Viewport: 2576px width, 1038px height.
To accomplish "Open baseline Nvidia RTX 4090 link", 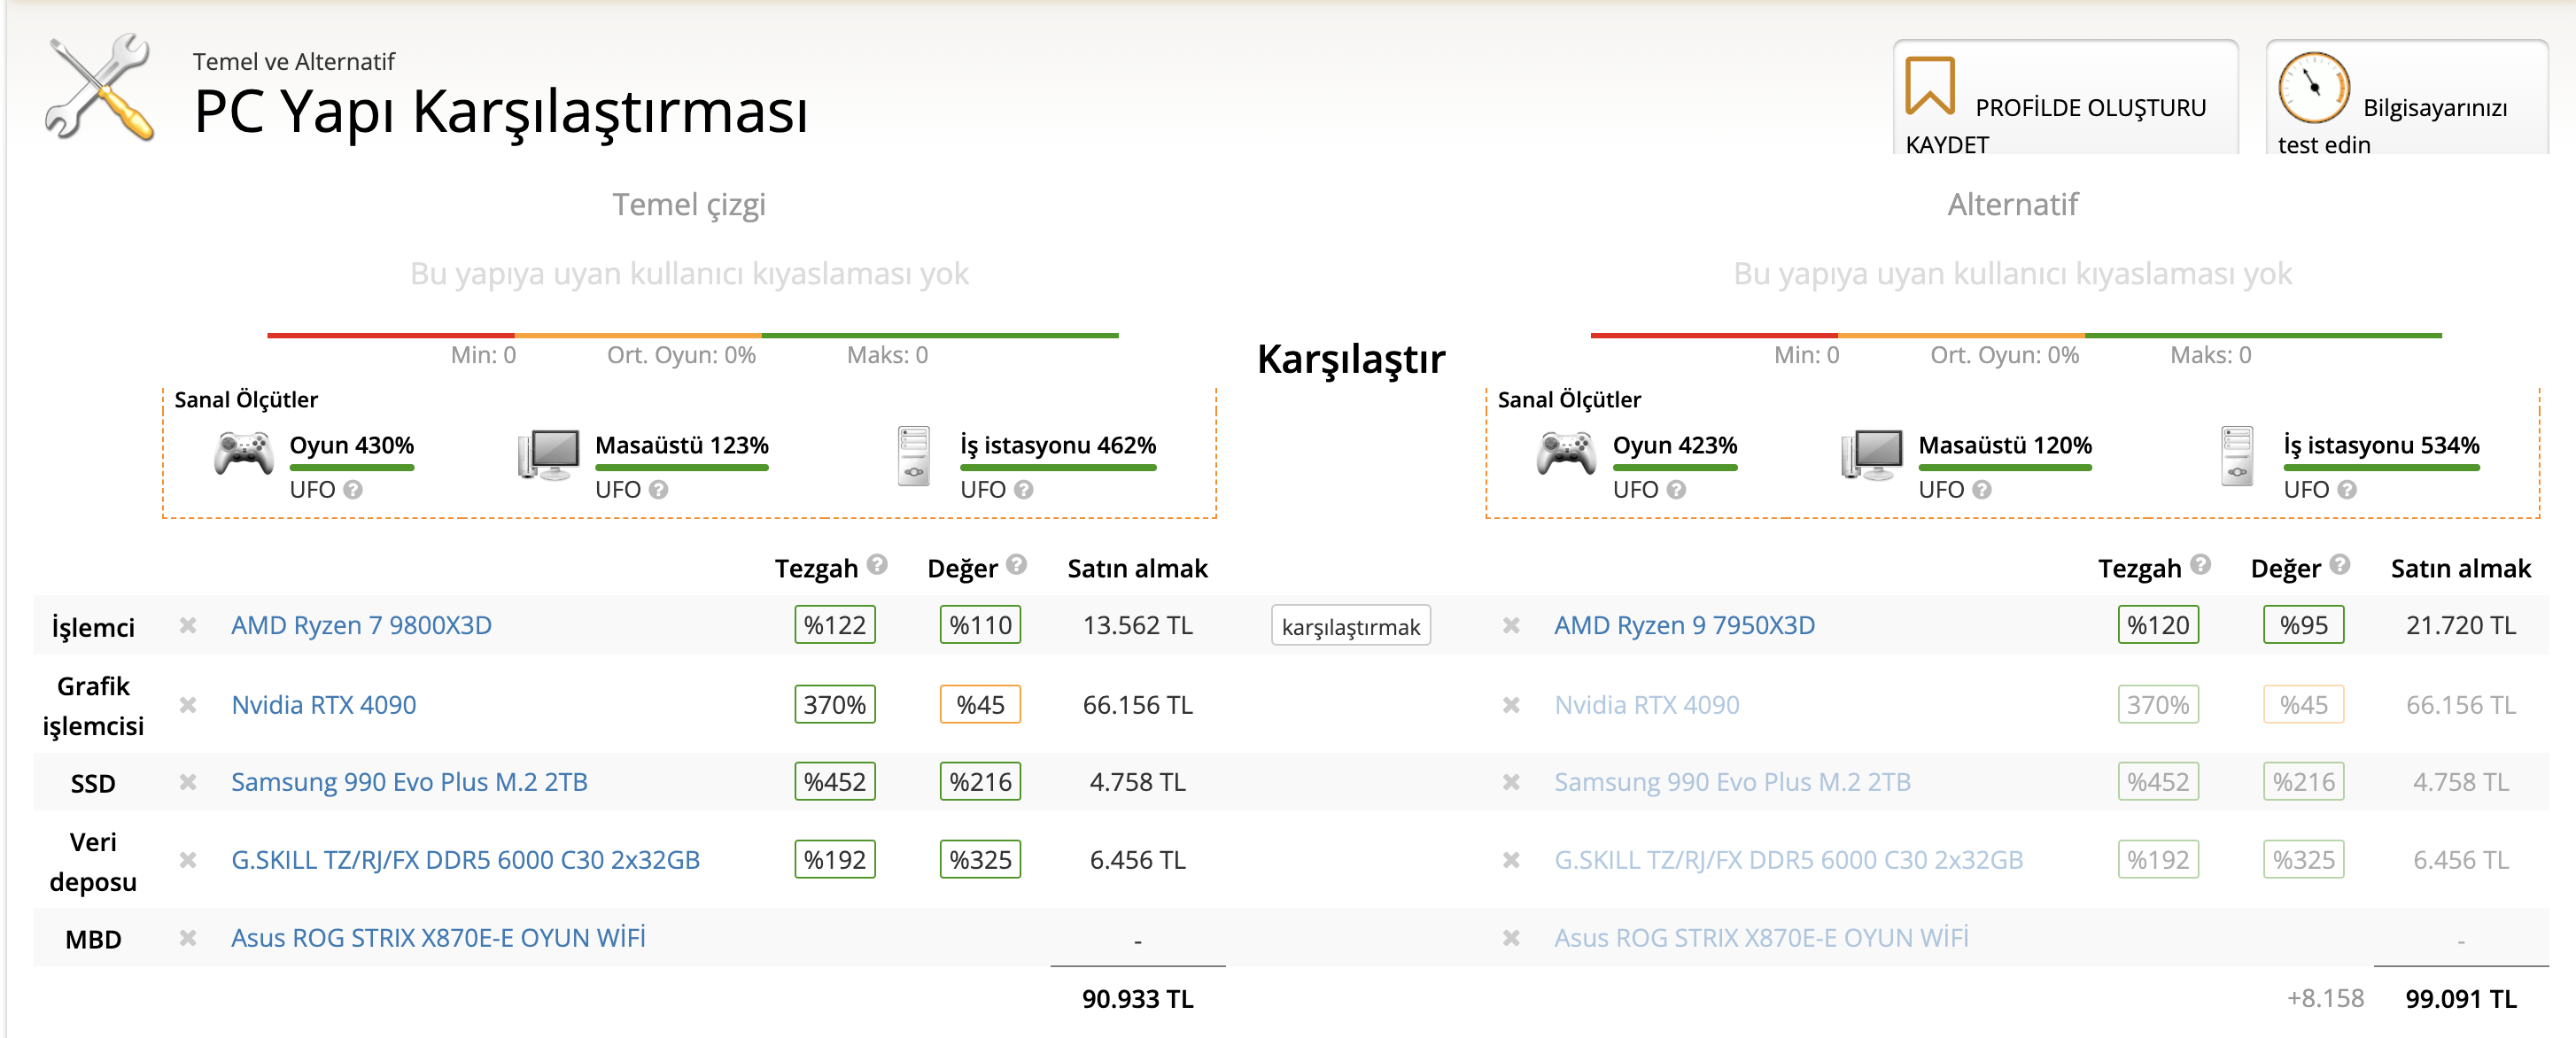I will pyautogui.click(x=323, y=705).
